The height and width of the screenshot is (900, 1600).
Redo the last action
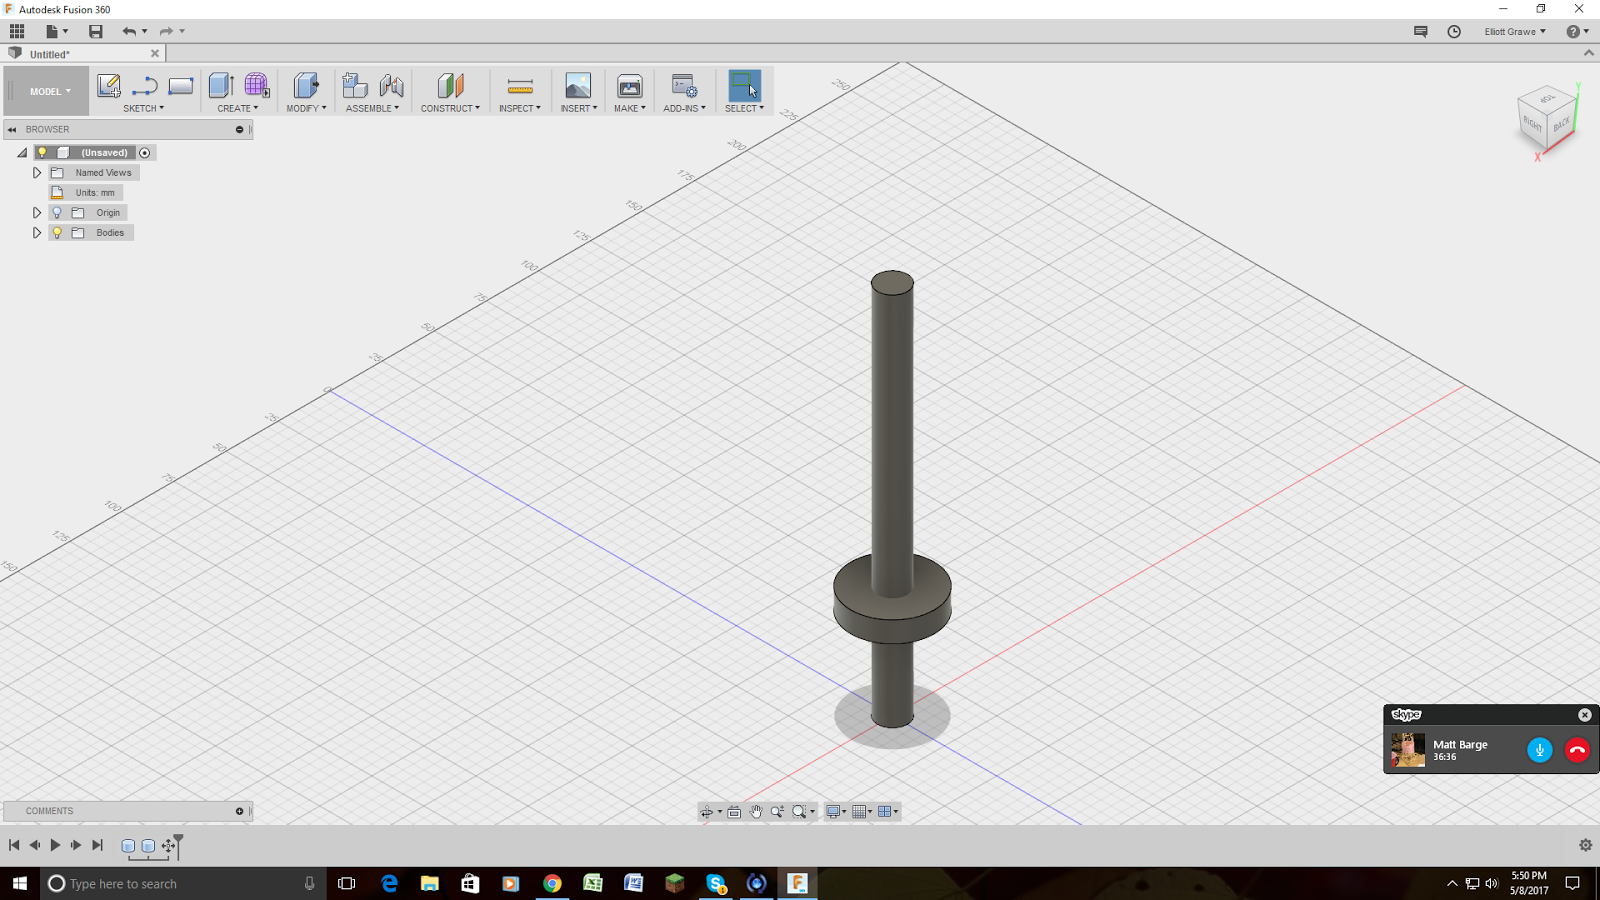(x=167, y=31)
